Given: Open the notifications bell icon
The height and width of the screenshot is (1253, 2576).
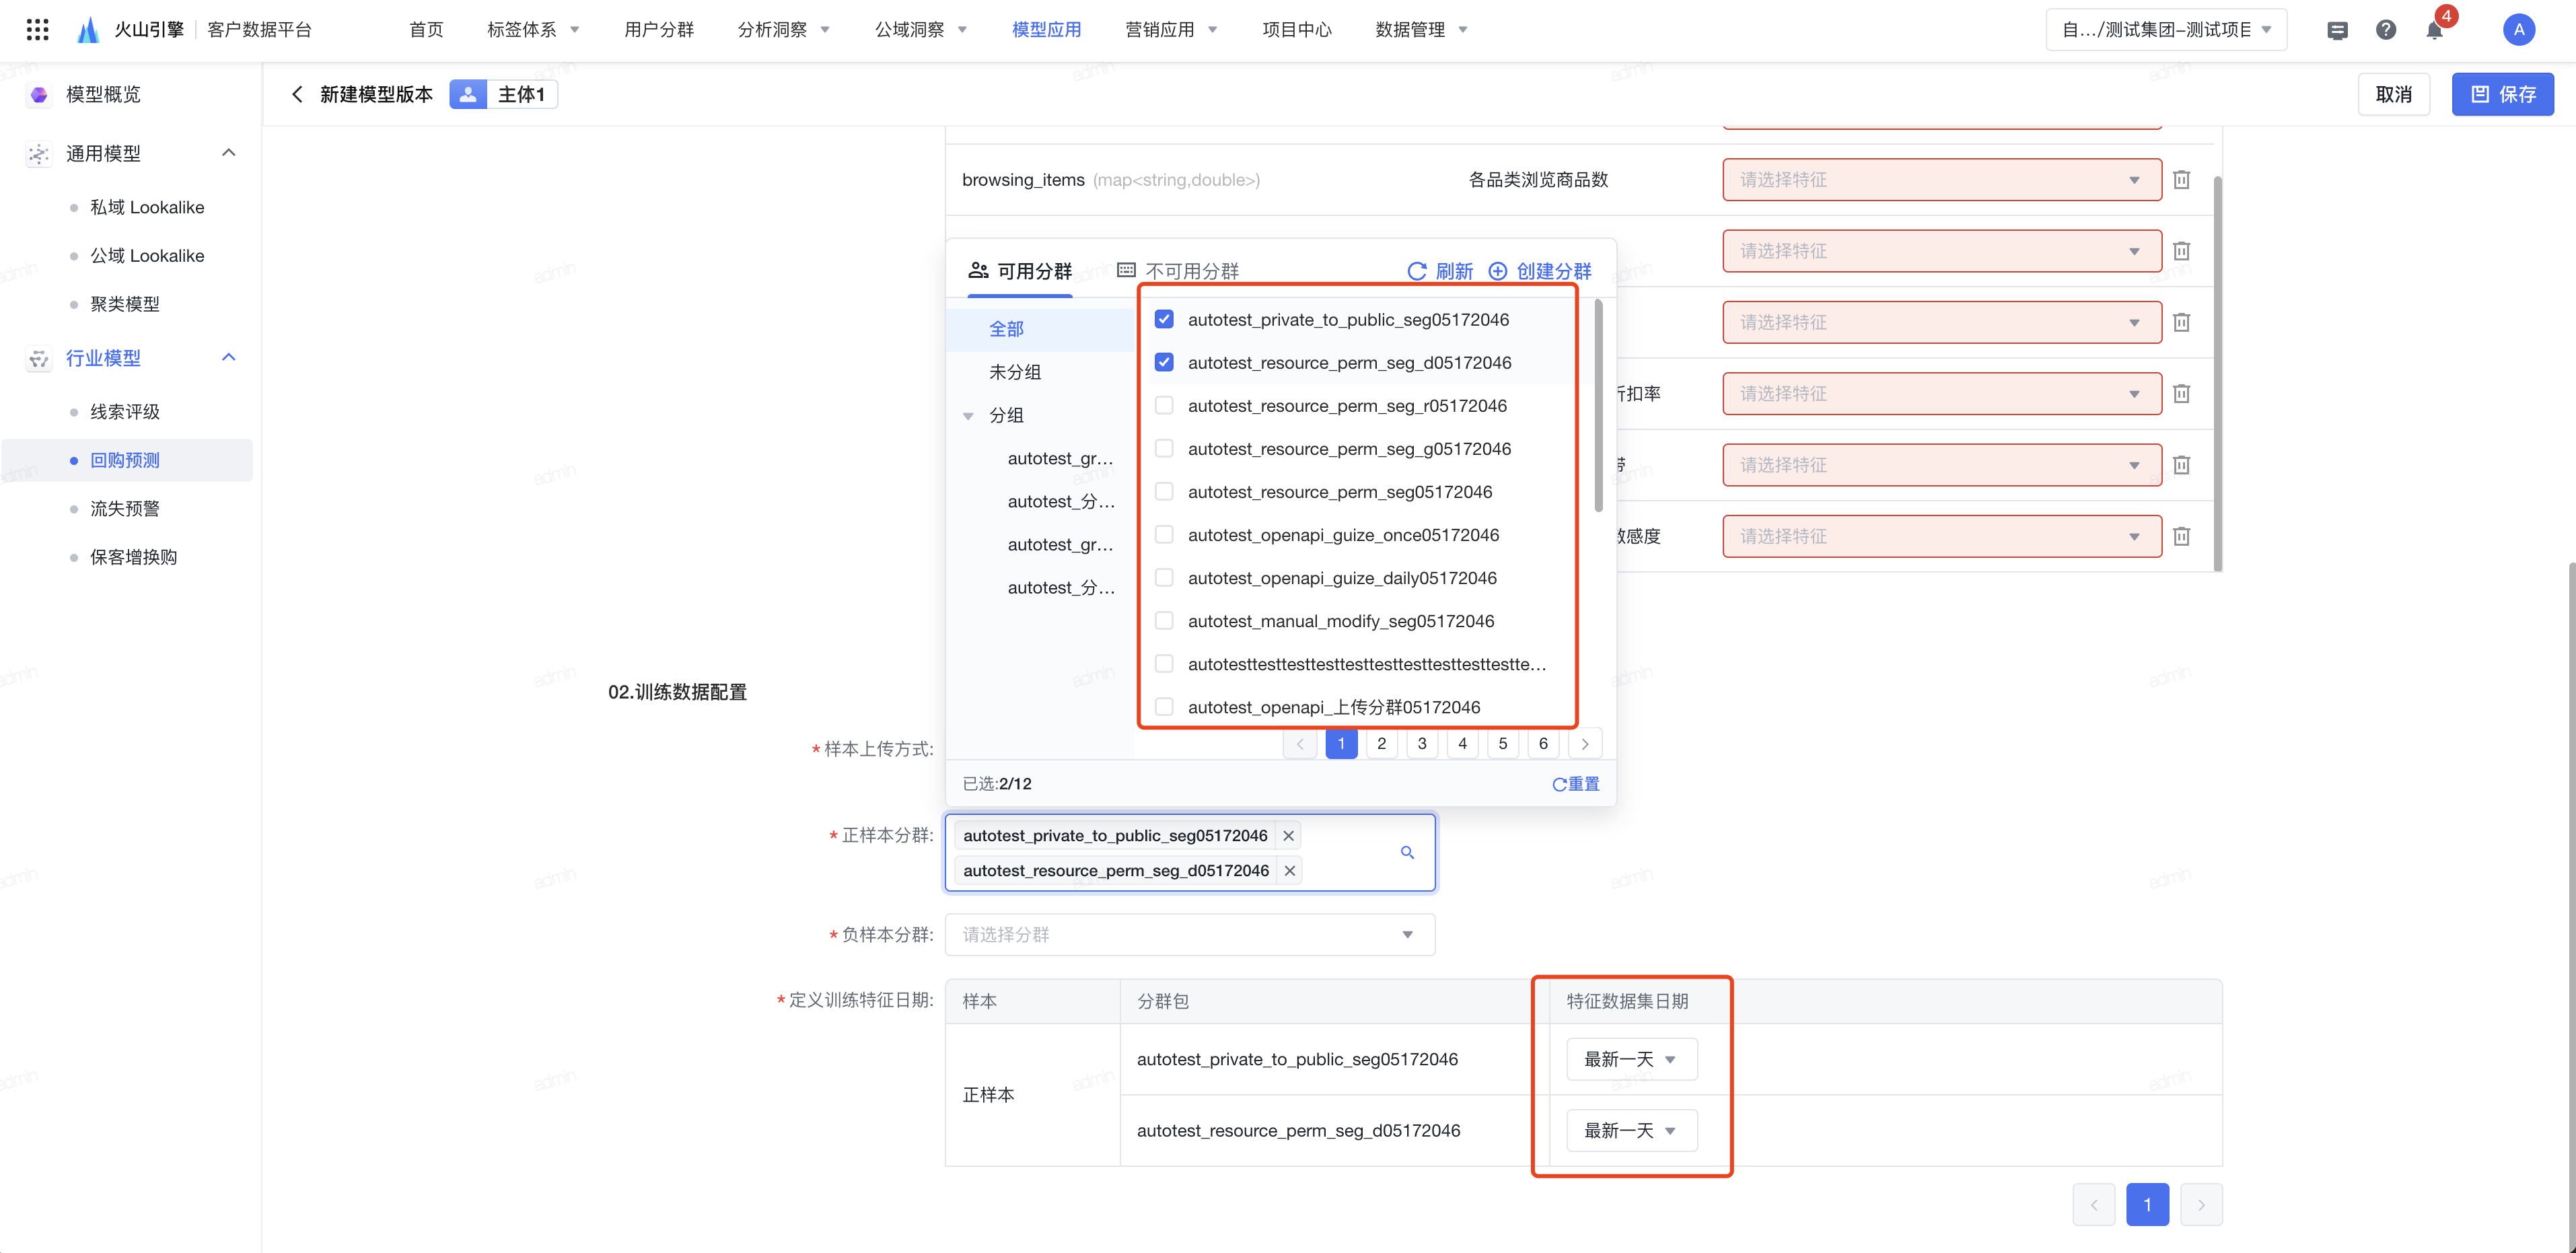Looking at the screenshot, I should click(2435, 30).
